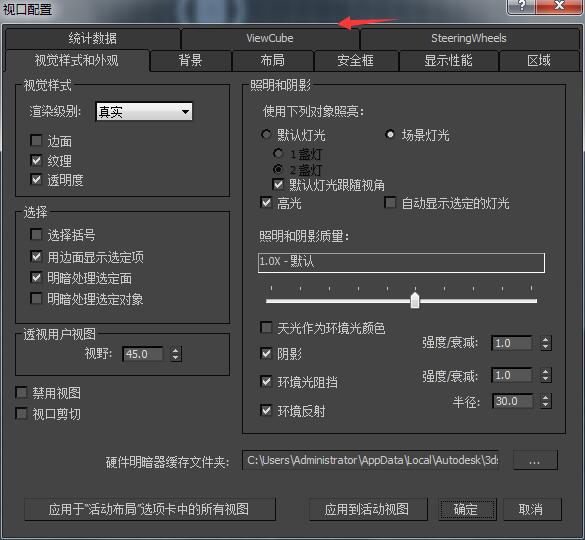Toggle 明暗处理选定面 checkbox
Screen dimensions: 585x540
(x=36, y=278)
